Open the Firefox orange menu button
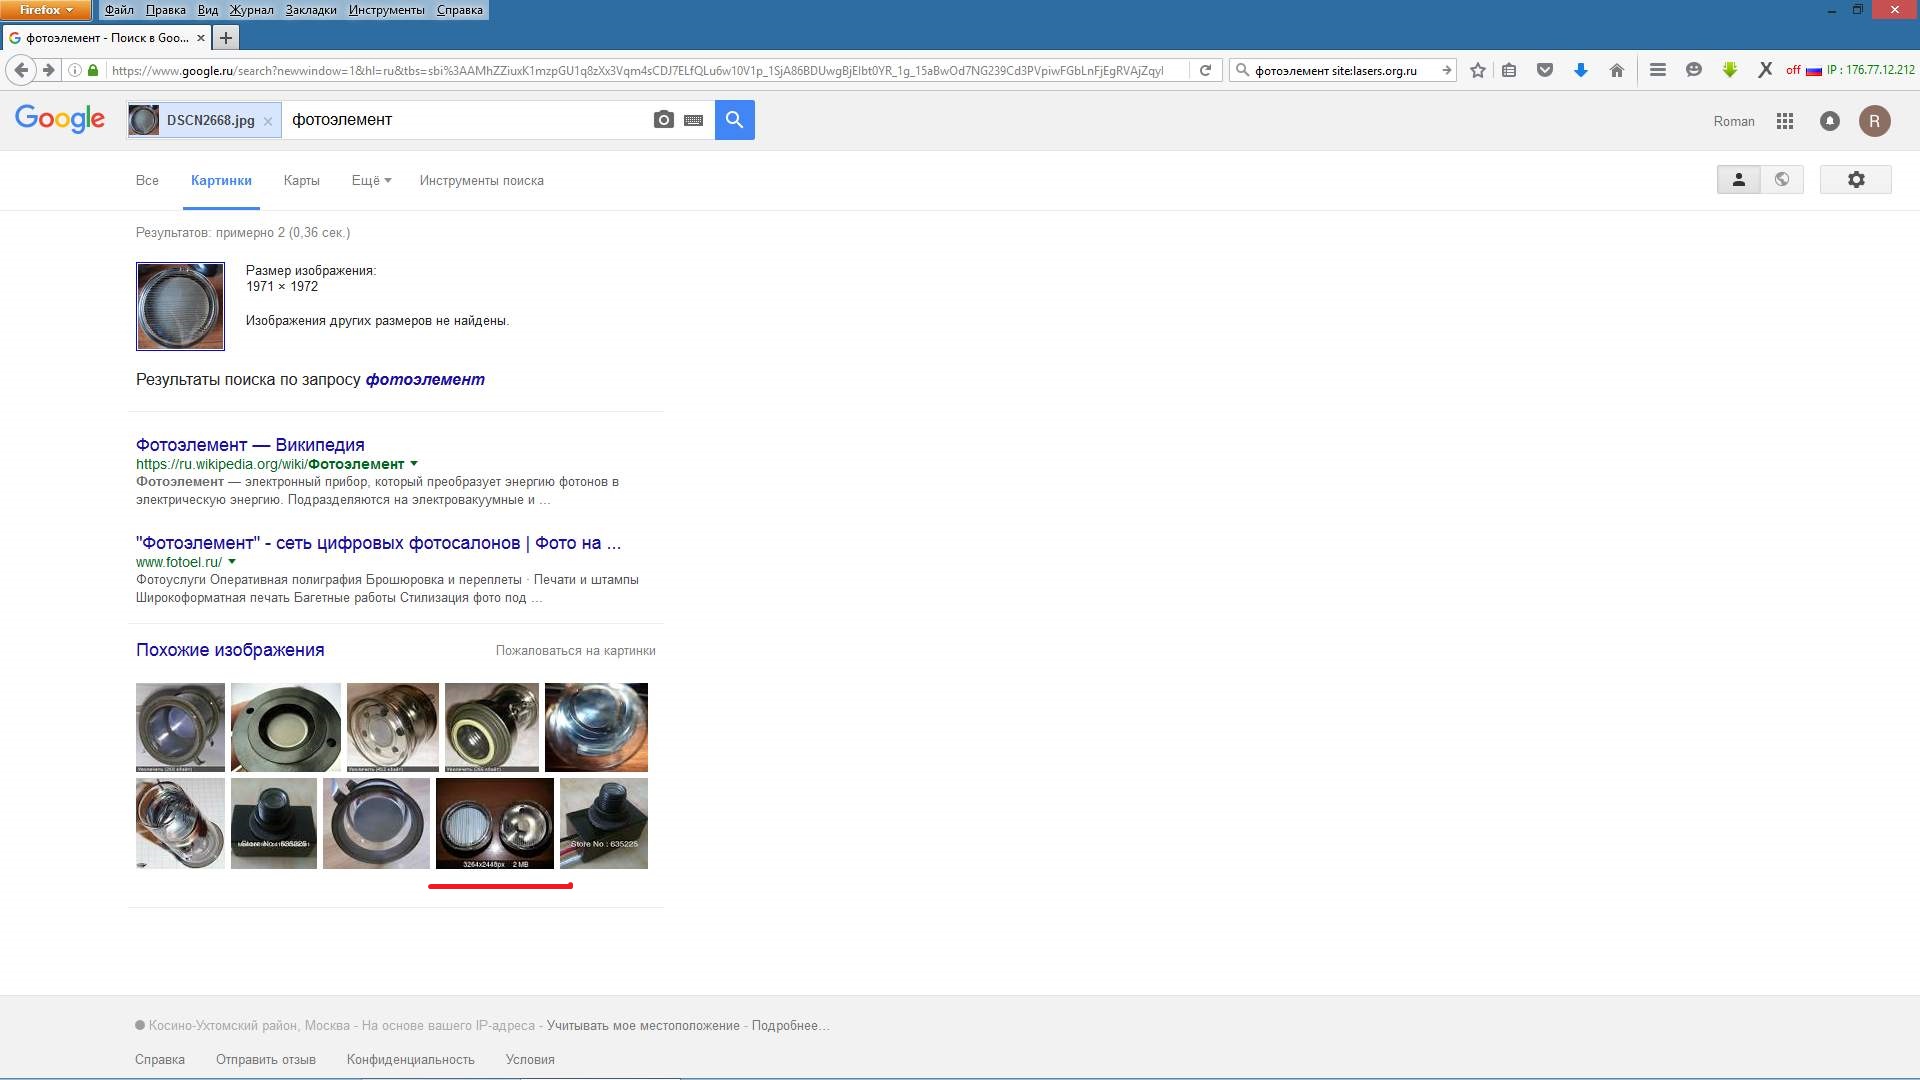The image size is (1920, 1080). pyautogui.click(x=46, y=10)
